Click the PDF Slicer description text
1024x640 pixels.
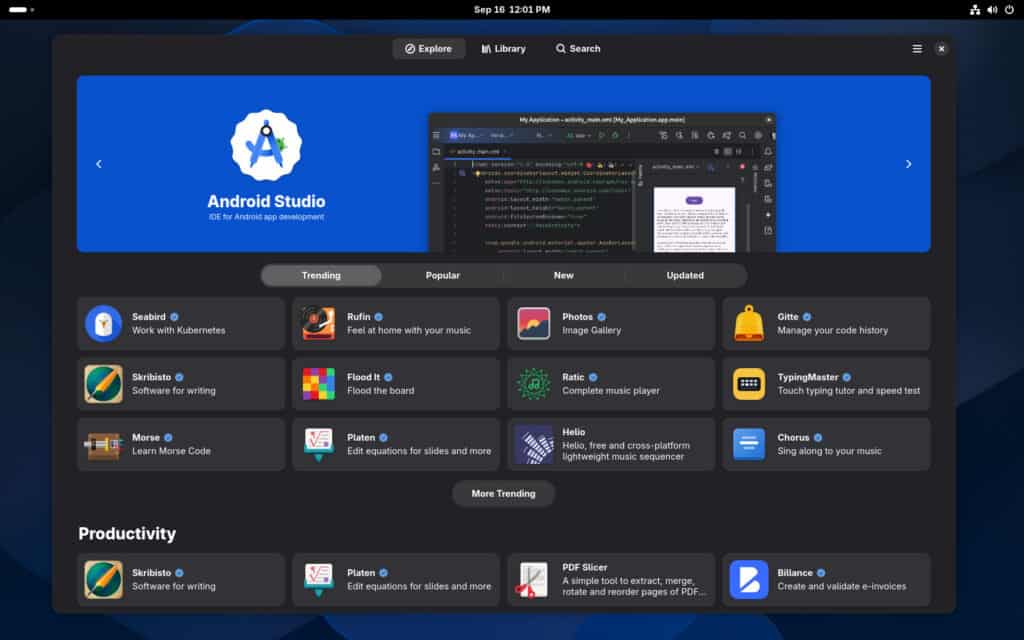pos(634,586)
